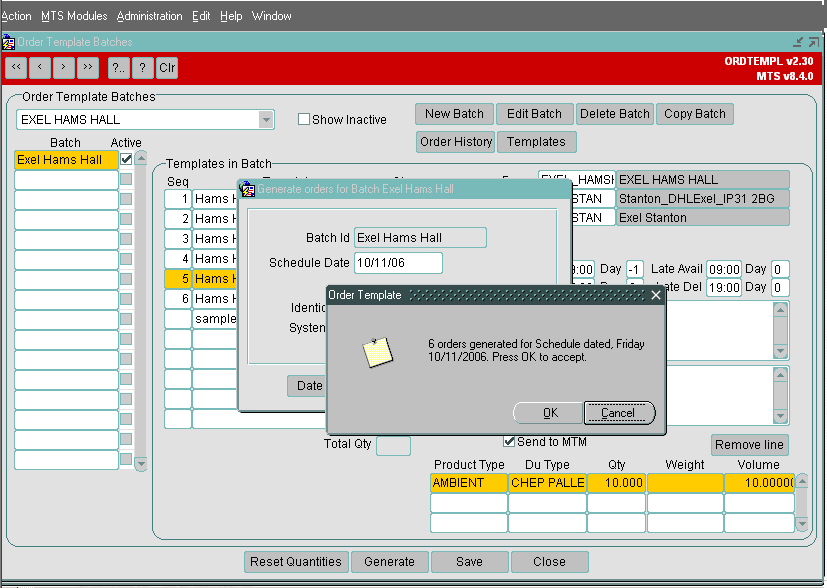Click the Templates button

coord(536,142)
